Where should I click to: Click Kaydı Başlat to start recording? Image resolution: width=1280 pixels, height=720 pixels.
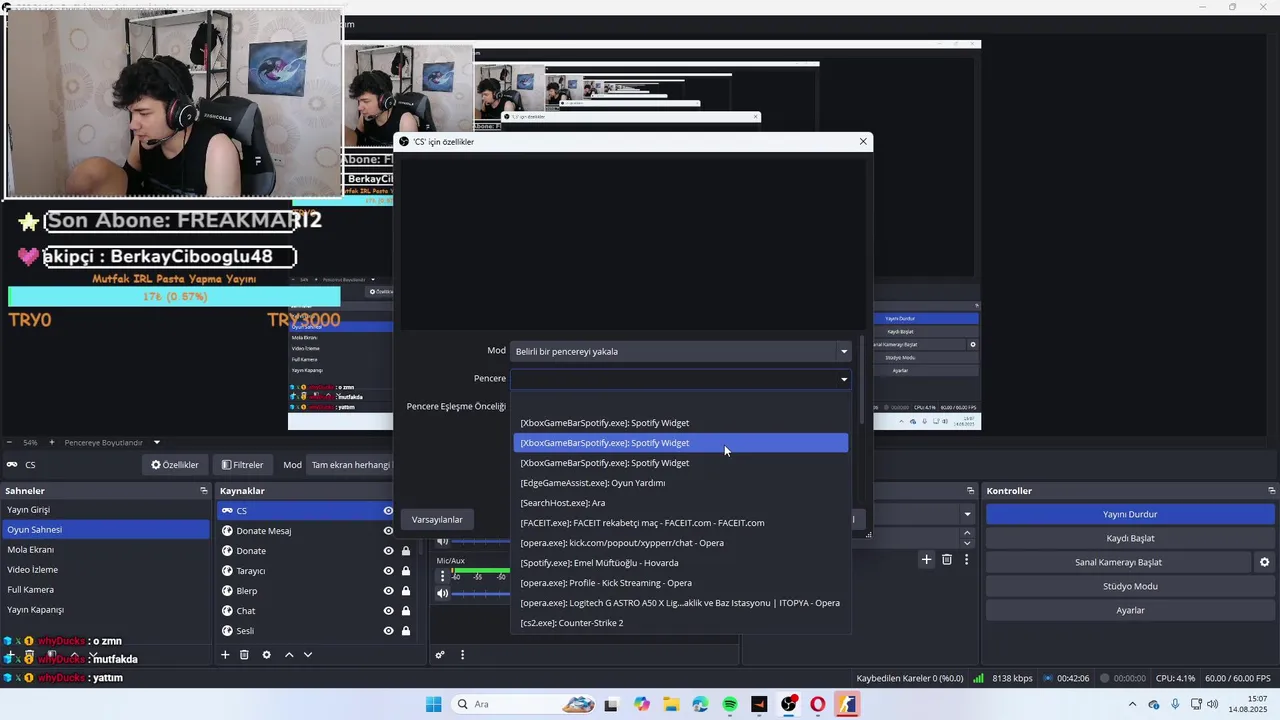point(1130,538)
